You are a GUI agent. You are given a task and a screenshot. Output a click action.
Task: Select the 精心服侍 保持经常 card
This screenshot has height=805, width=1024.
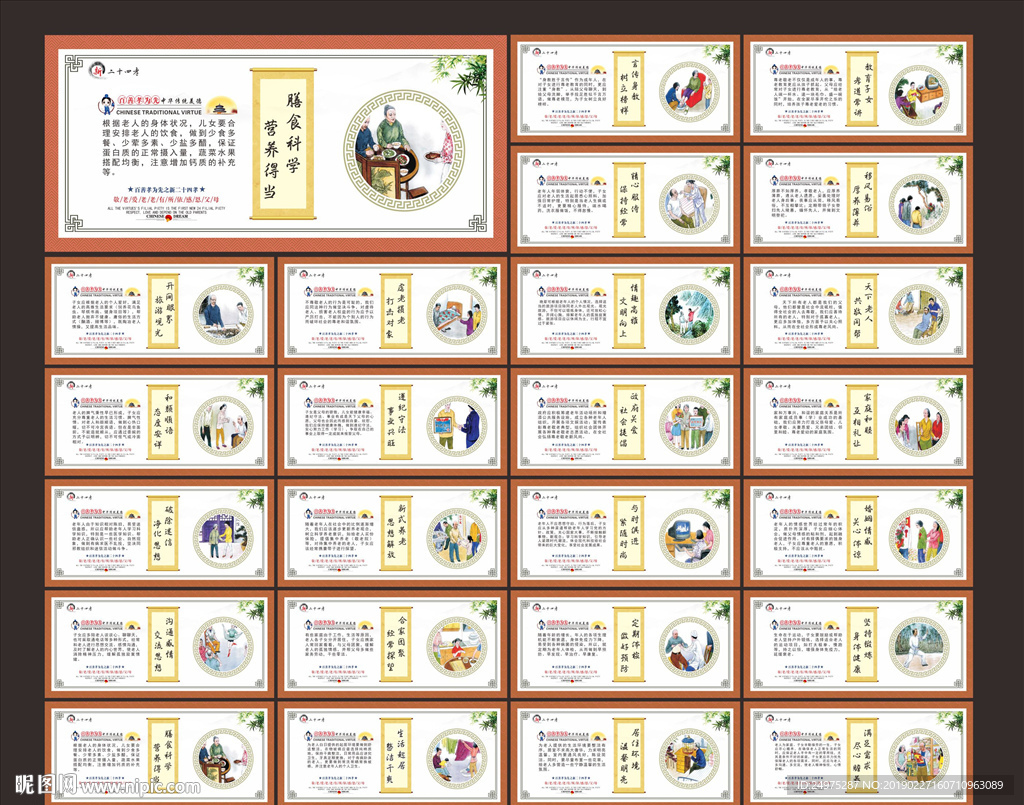(625, 199)
